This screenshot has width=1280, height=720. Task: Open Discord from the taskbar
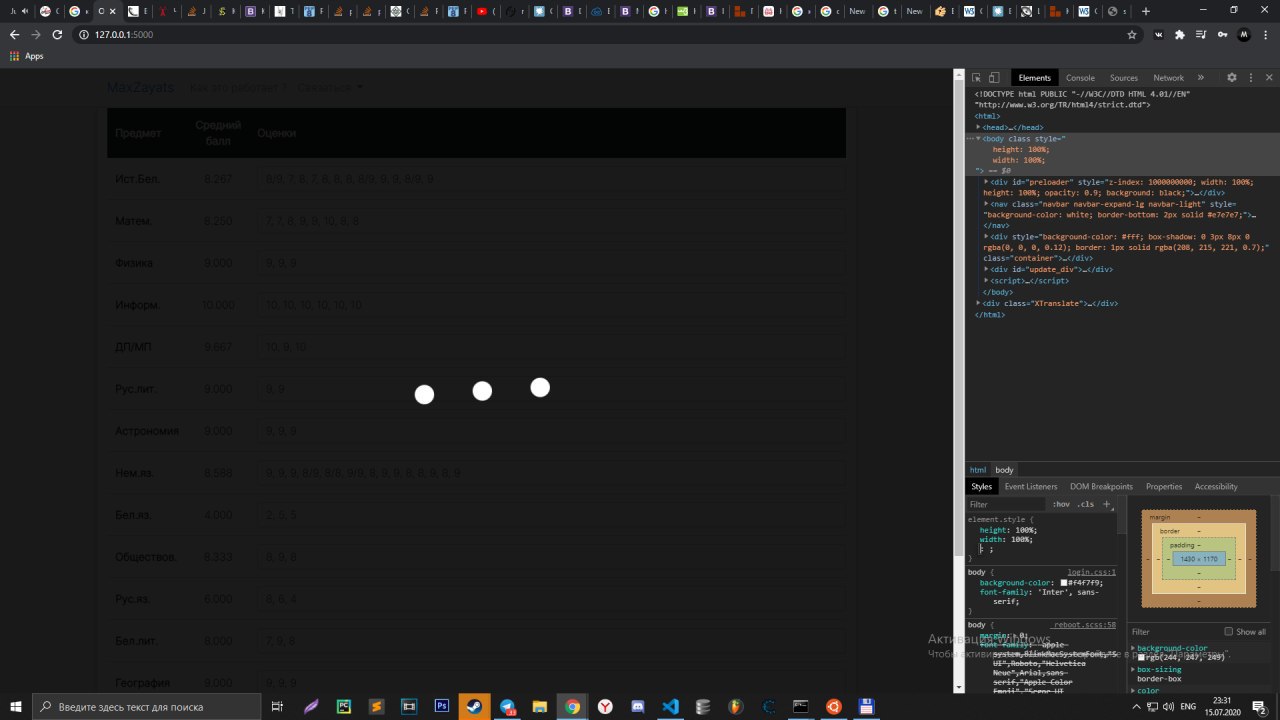637,706
